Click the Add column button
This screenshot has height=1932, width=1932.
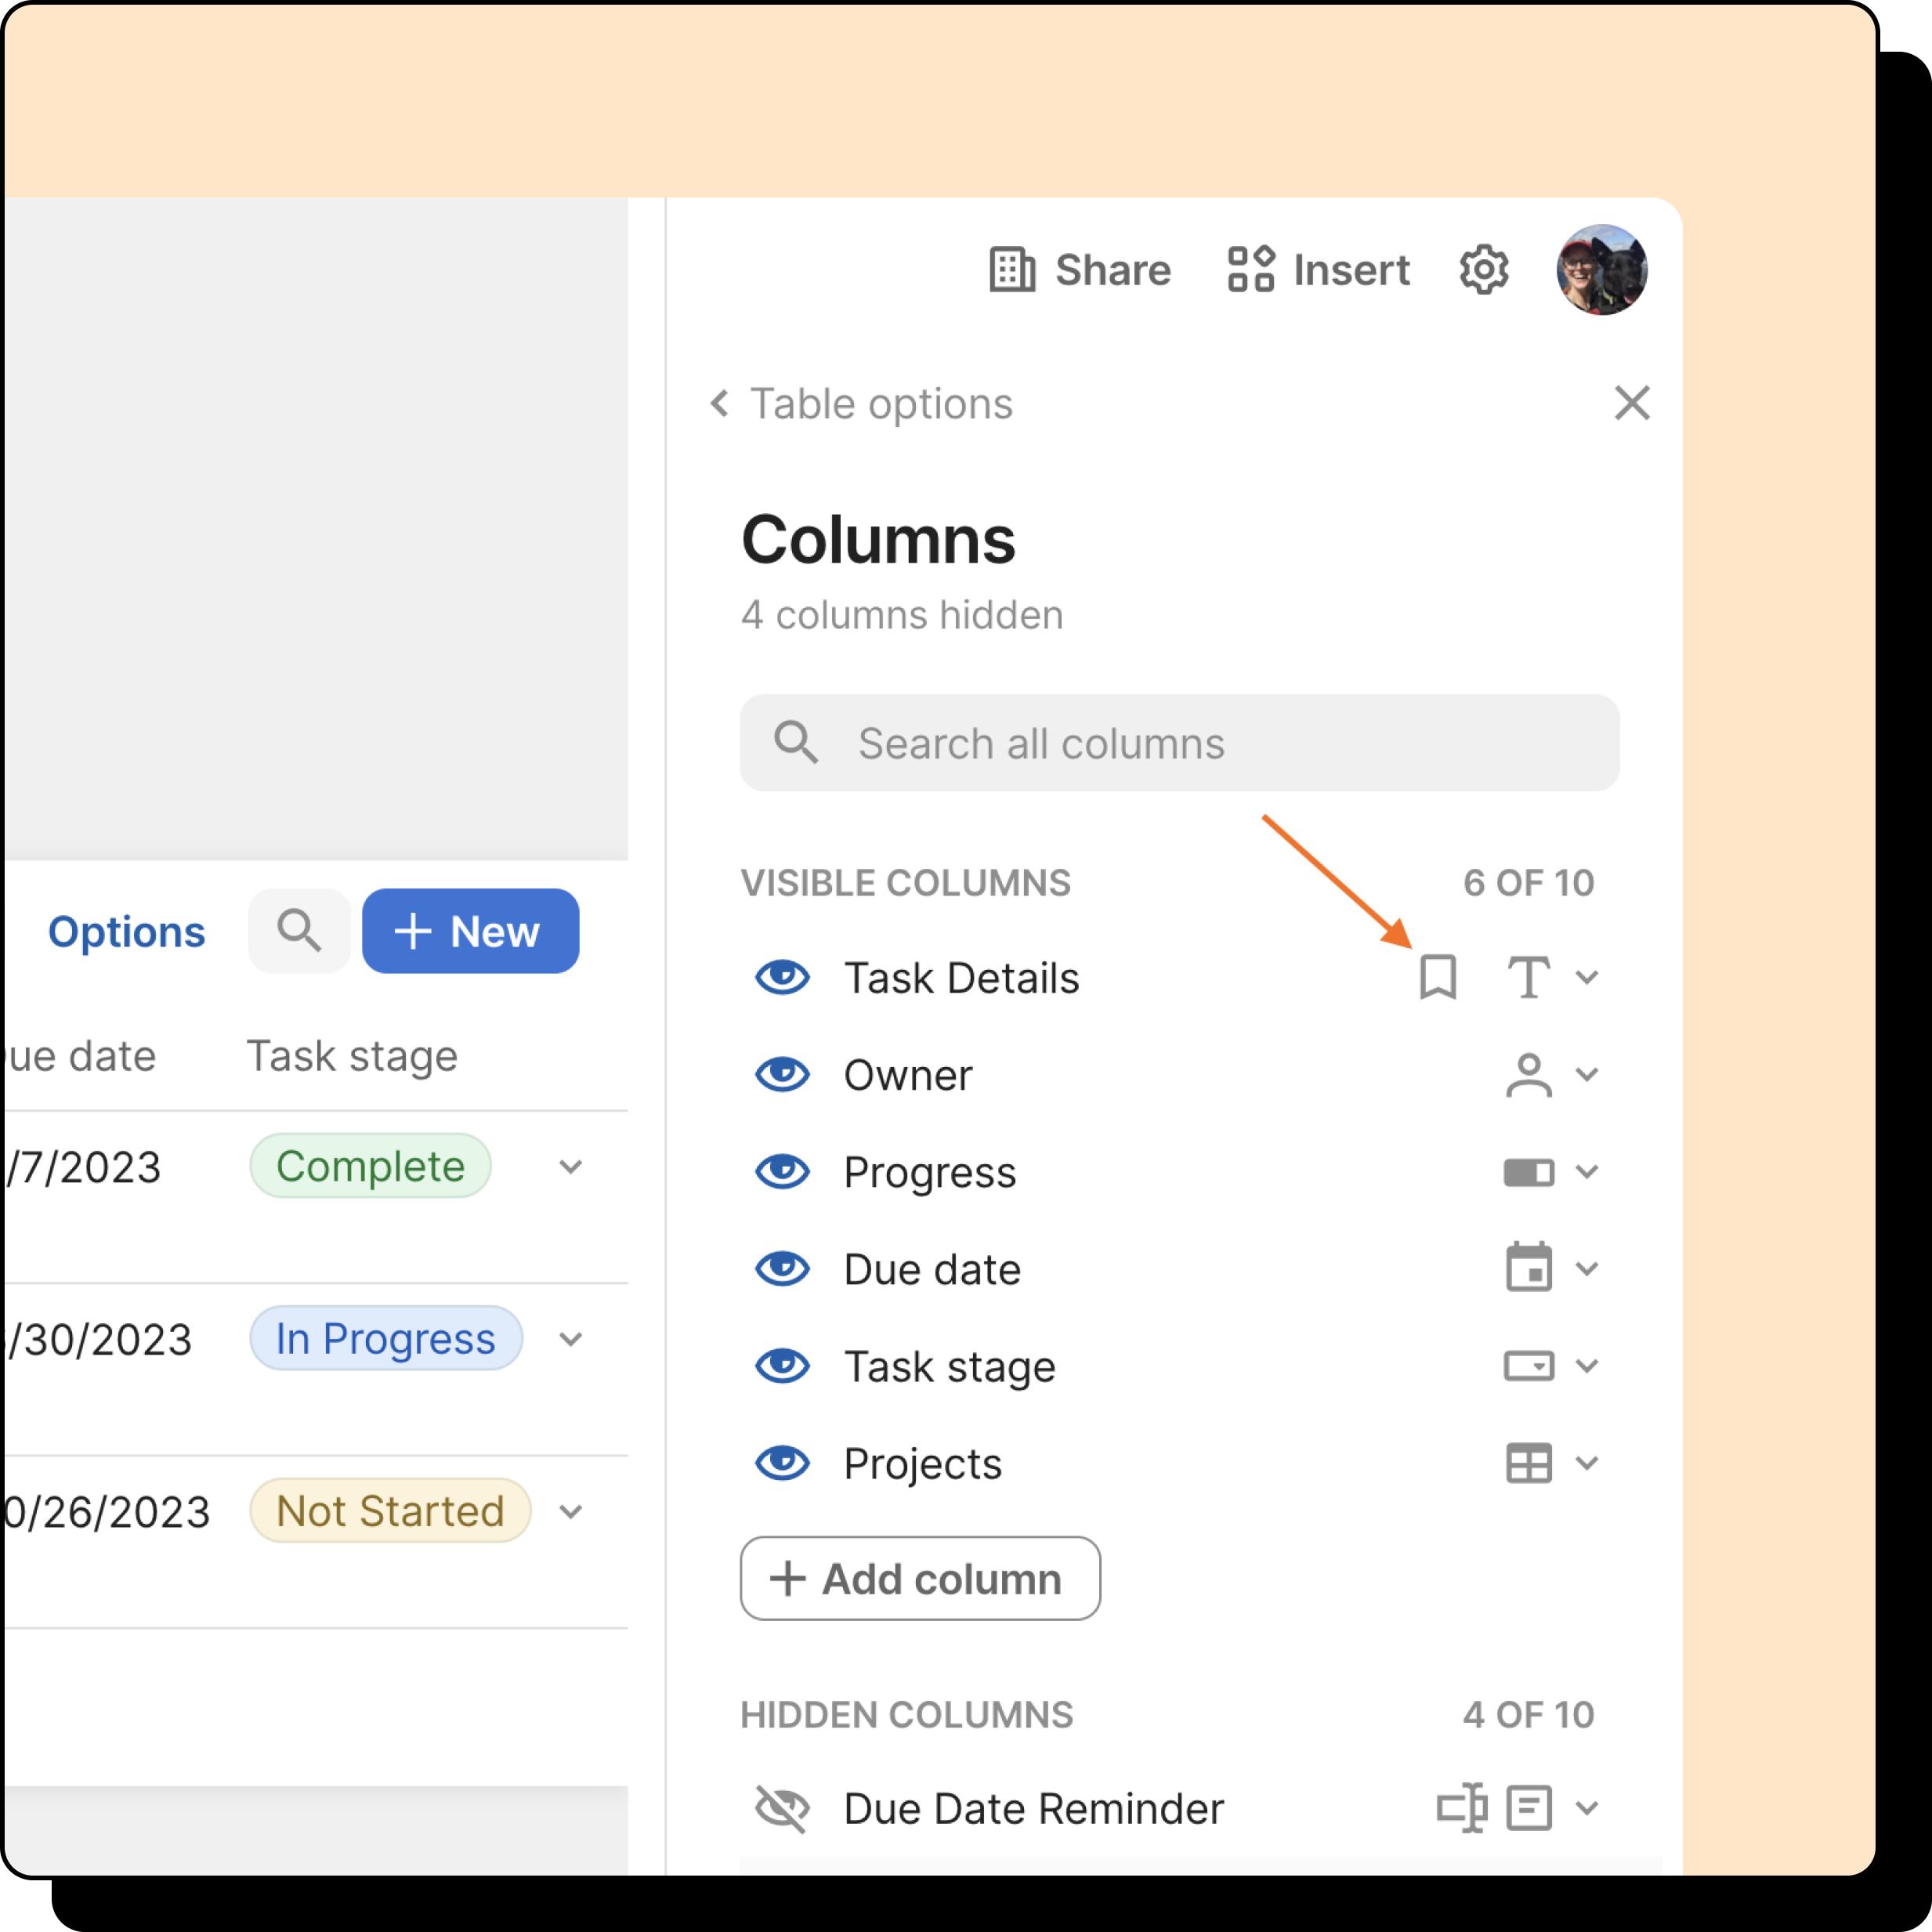click(x=919, y=1579)
